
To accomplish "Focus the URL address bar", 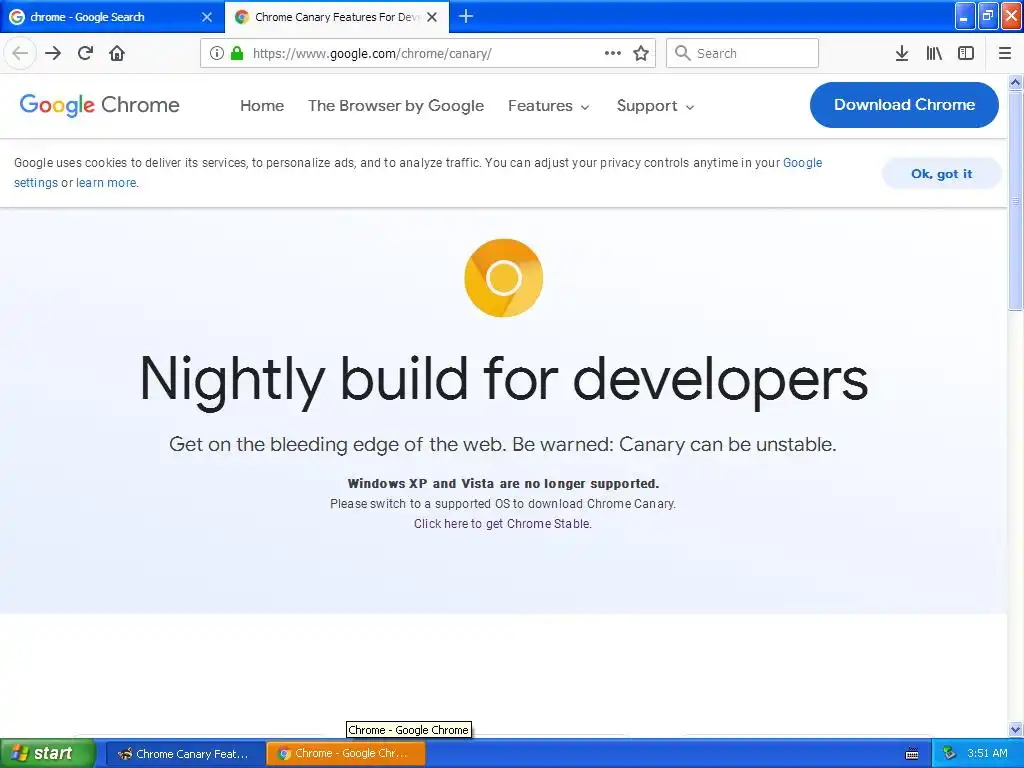I will tap(428, 53).
